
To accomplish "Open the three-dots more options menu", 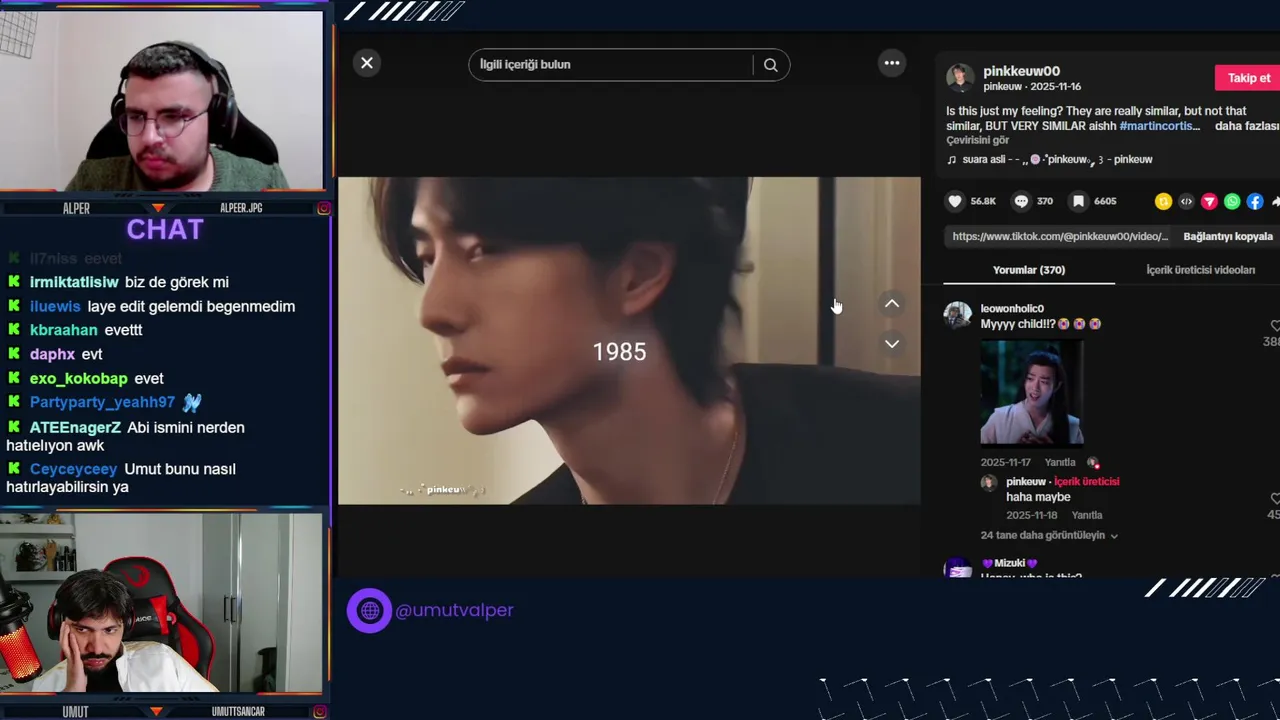I will [x=892, y=63].
